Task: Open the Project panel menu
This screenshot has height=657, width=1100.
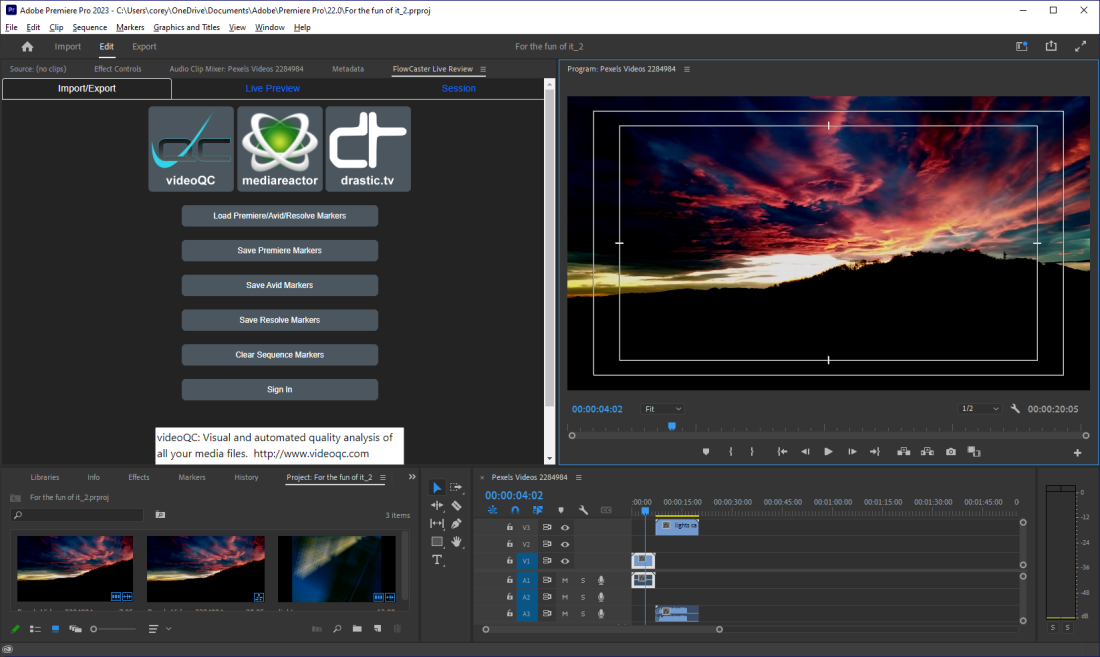Action: [x=382, y=477]
